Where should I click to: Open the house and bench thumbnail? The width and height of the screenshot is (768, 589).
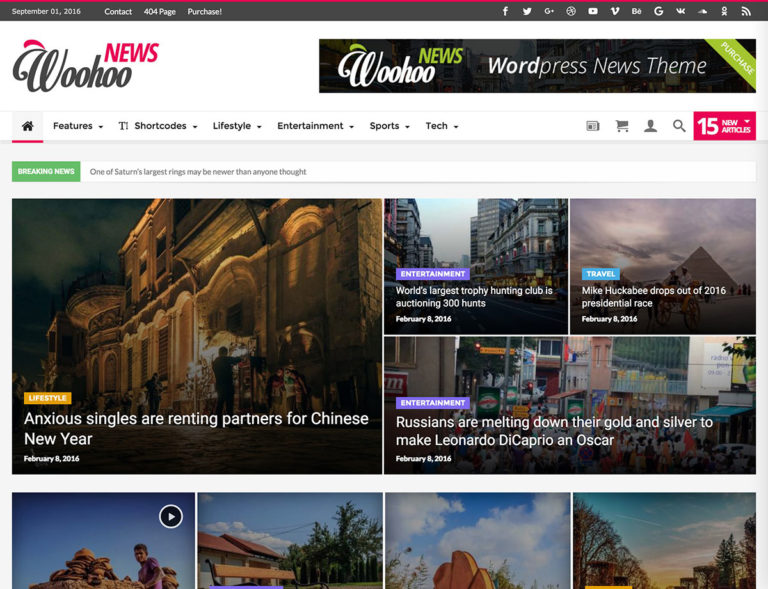point(290,541)
